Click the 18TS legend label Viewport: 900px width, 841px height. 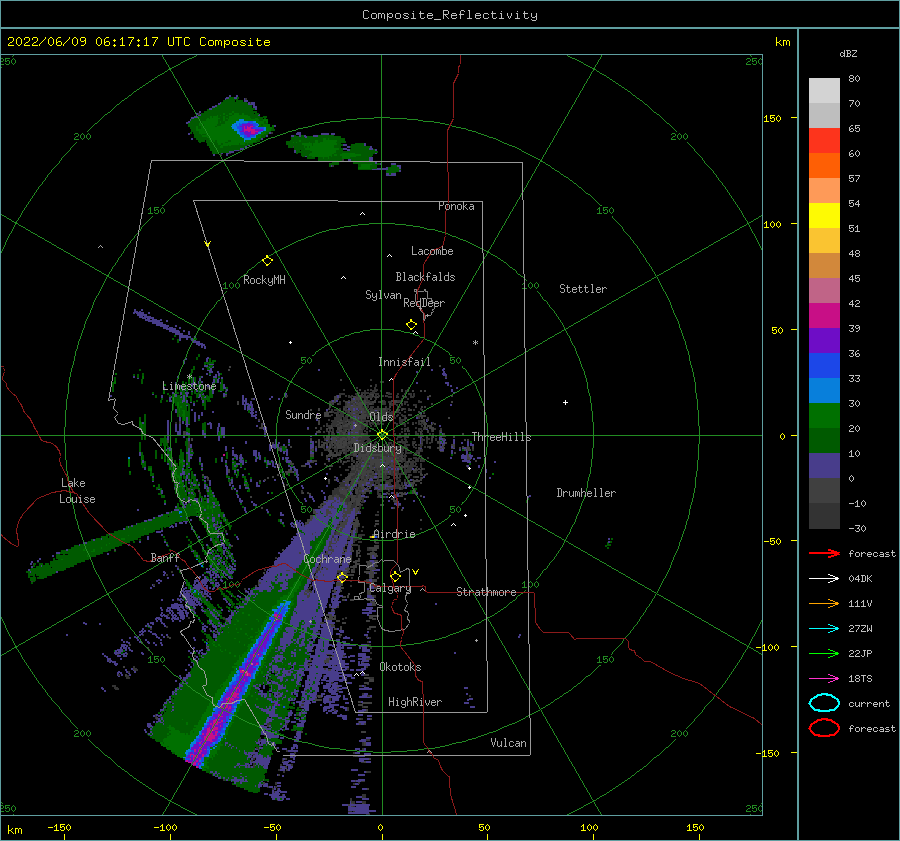(860, 679)
